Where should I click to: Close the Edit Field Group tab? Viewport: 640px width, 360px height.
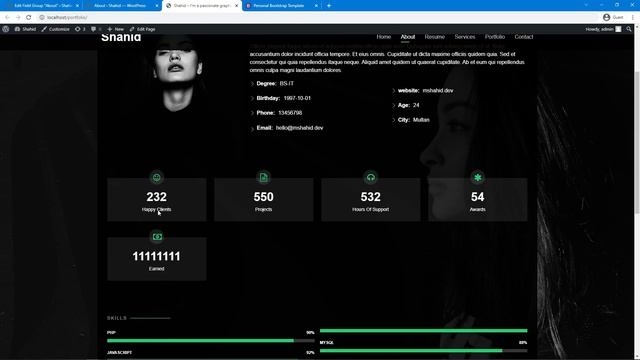pos(77,6)
